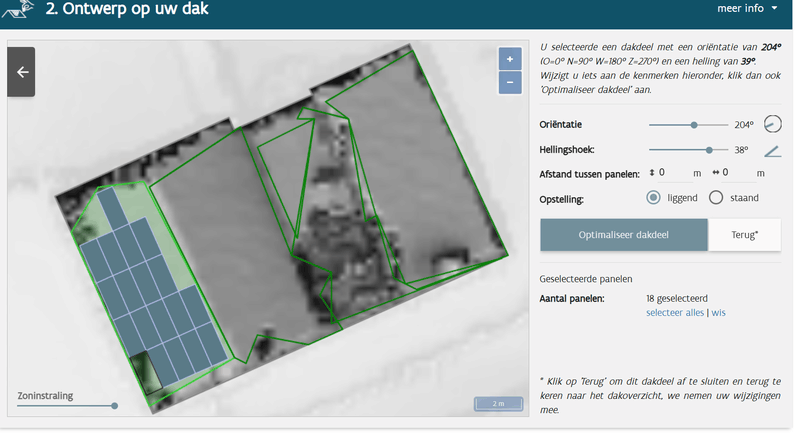Viewport: 800px width, 434px height.
Task: Click the '2. Ontwerp op uw dak' title
Action: tap(127, 9)
